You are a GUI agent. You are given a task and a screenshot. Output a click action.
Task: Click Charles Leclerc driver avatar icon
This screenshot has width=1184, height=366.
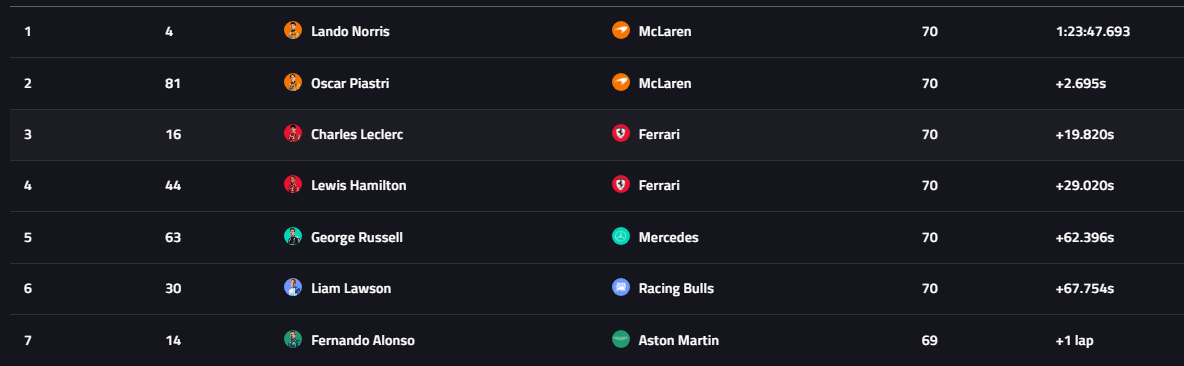point(293,134)
